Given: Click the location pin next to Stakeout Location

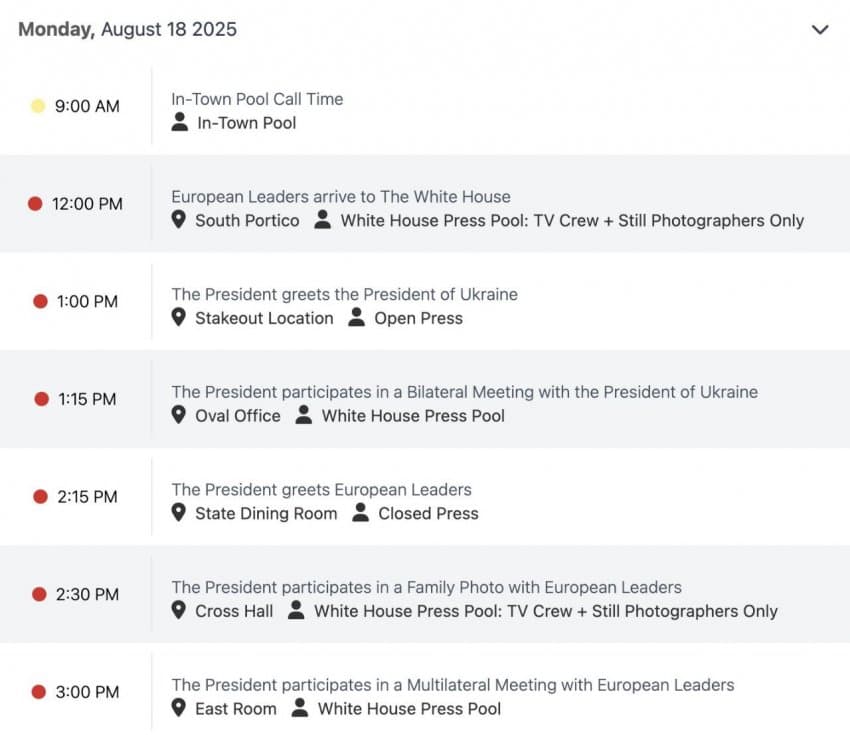Looking at the screenshot, I should 179,317.
